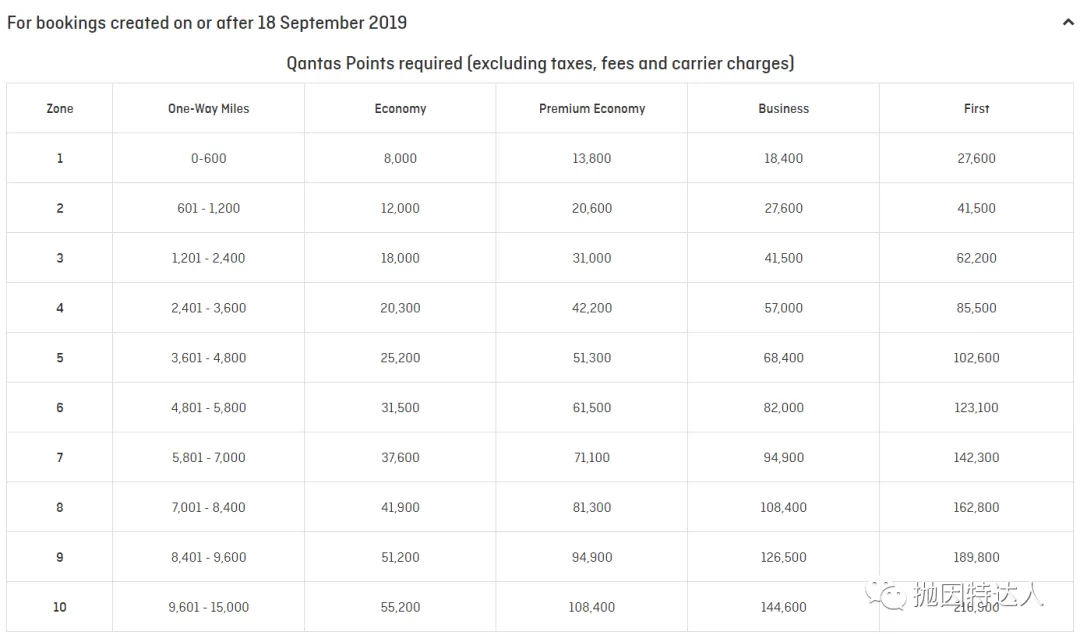This screenshot has width=1080, height=642.
Task: Click the WeChat logo watermark icon
Action: point(886,594)
